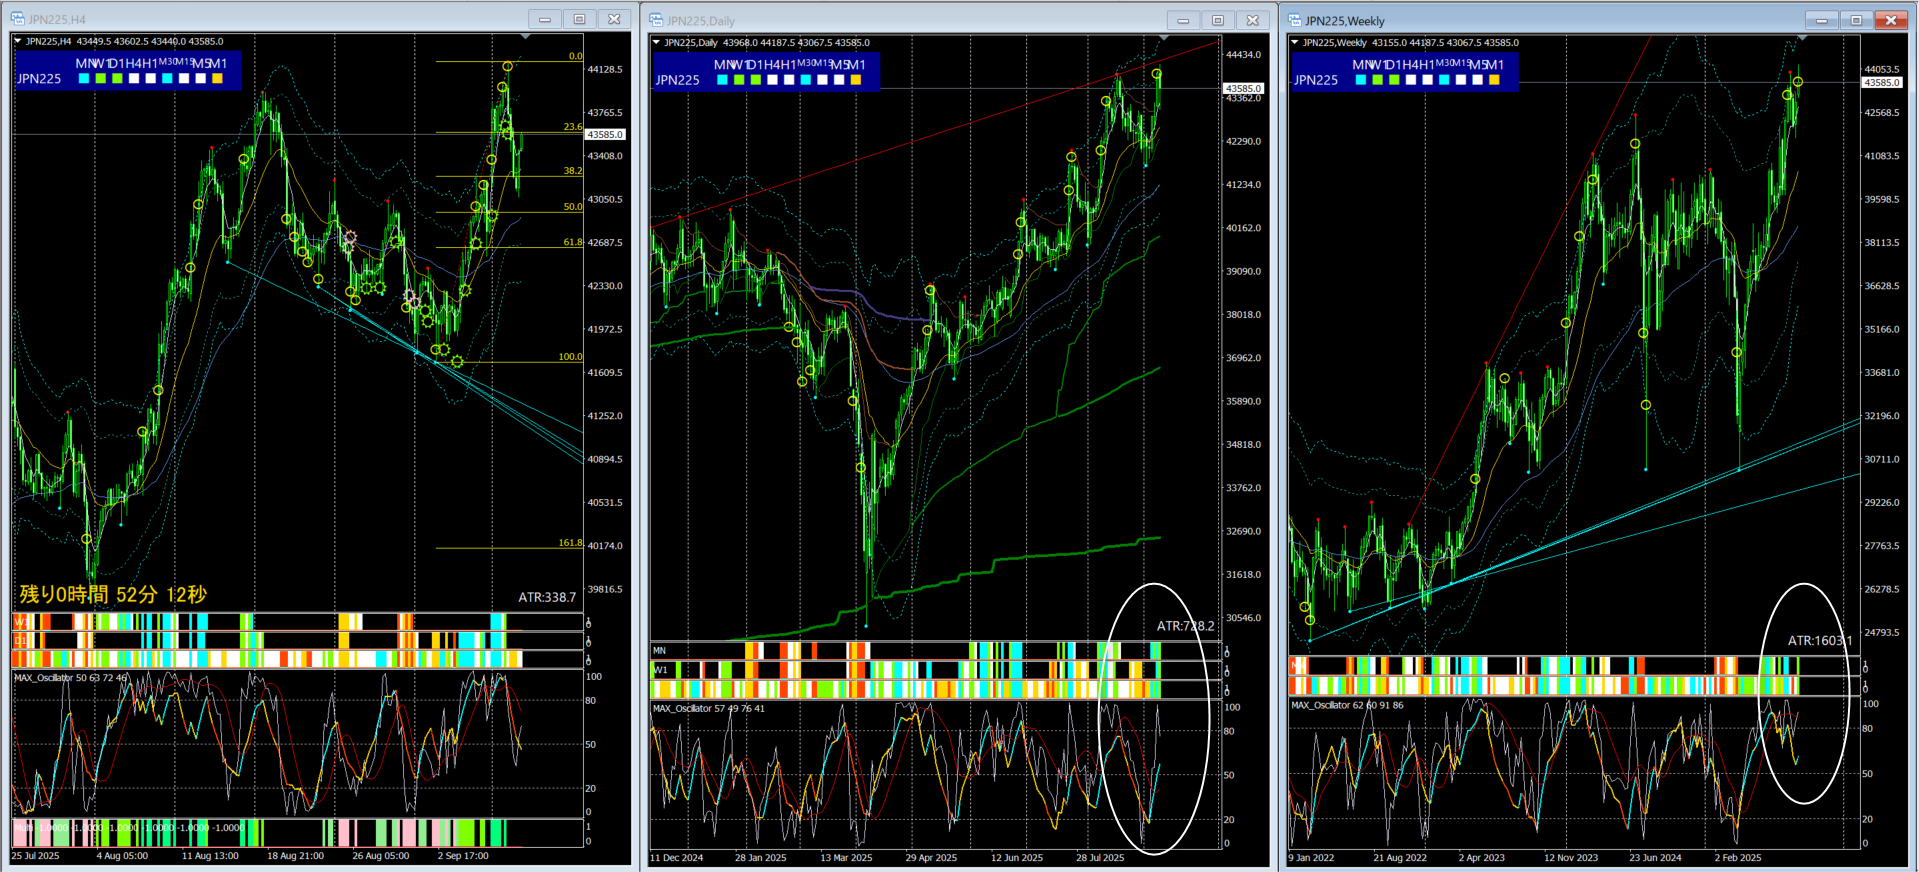
Task: Click the JPN225,Weekly chart window icon
Action: (x=1295, y=20)
